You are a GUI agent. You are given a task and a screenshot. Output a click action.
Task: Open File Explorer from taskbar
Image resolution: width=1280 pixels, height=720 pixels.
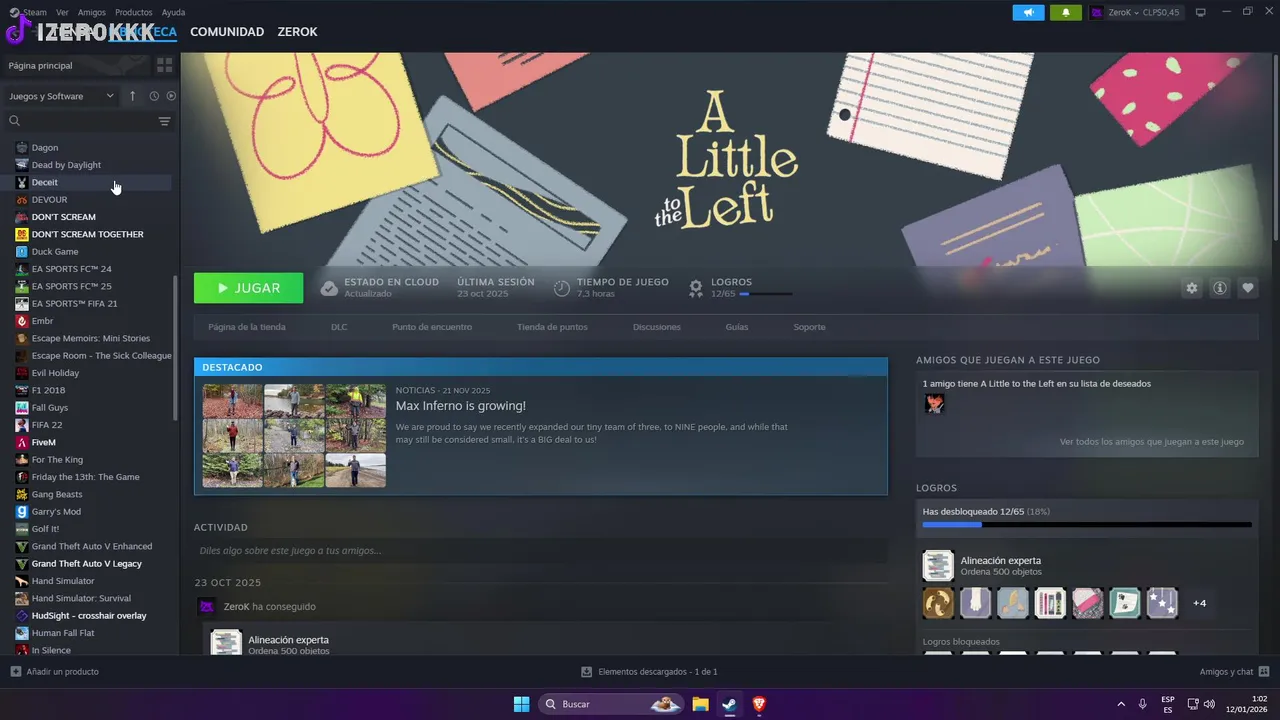700,704
